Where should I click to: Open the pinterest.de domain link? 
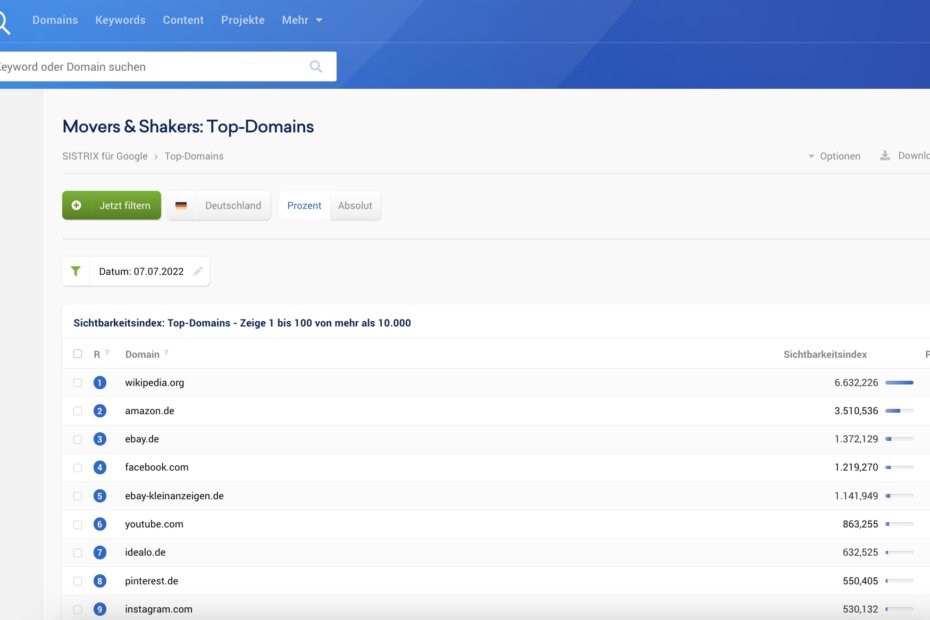tap(151, 581)
